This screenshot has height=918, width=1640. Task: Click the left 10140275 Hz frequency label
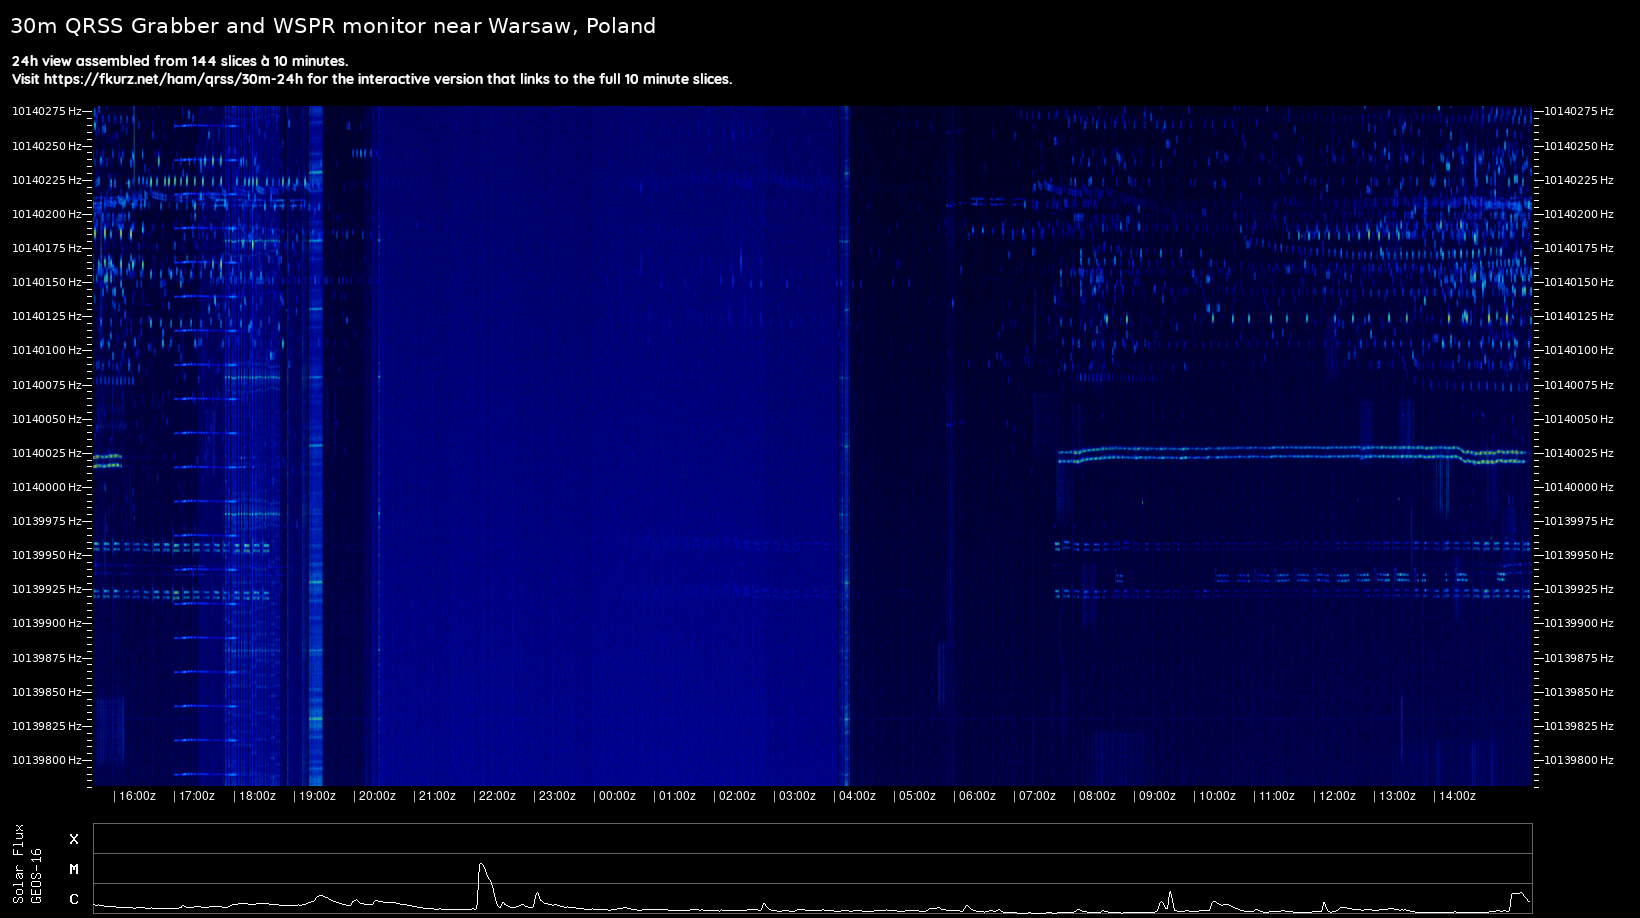pyautogui.click(x=46, y=111)
